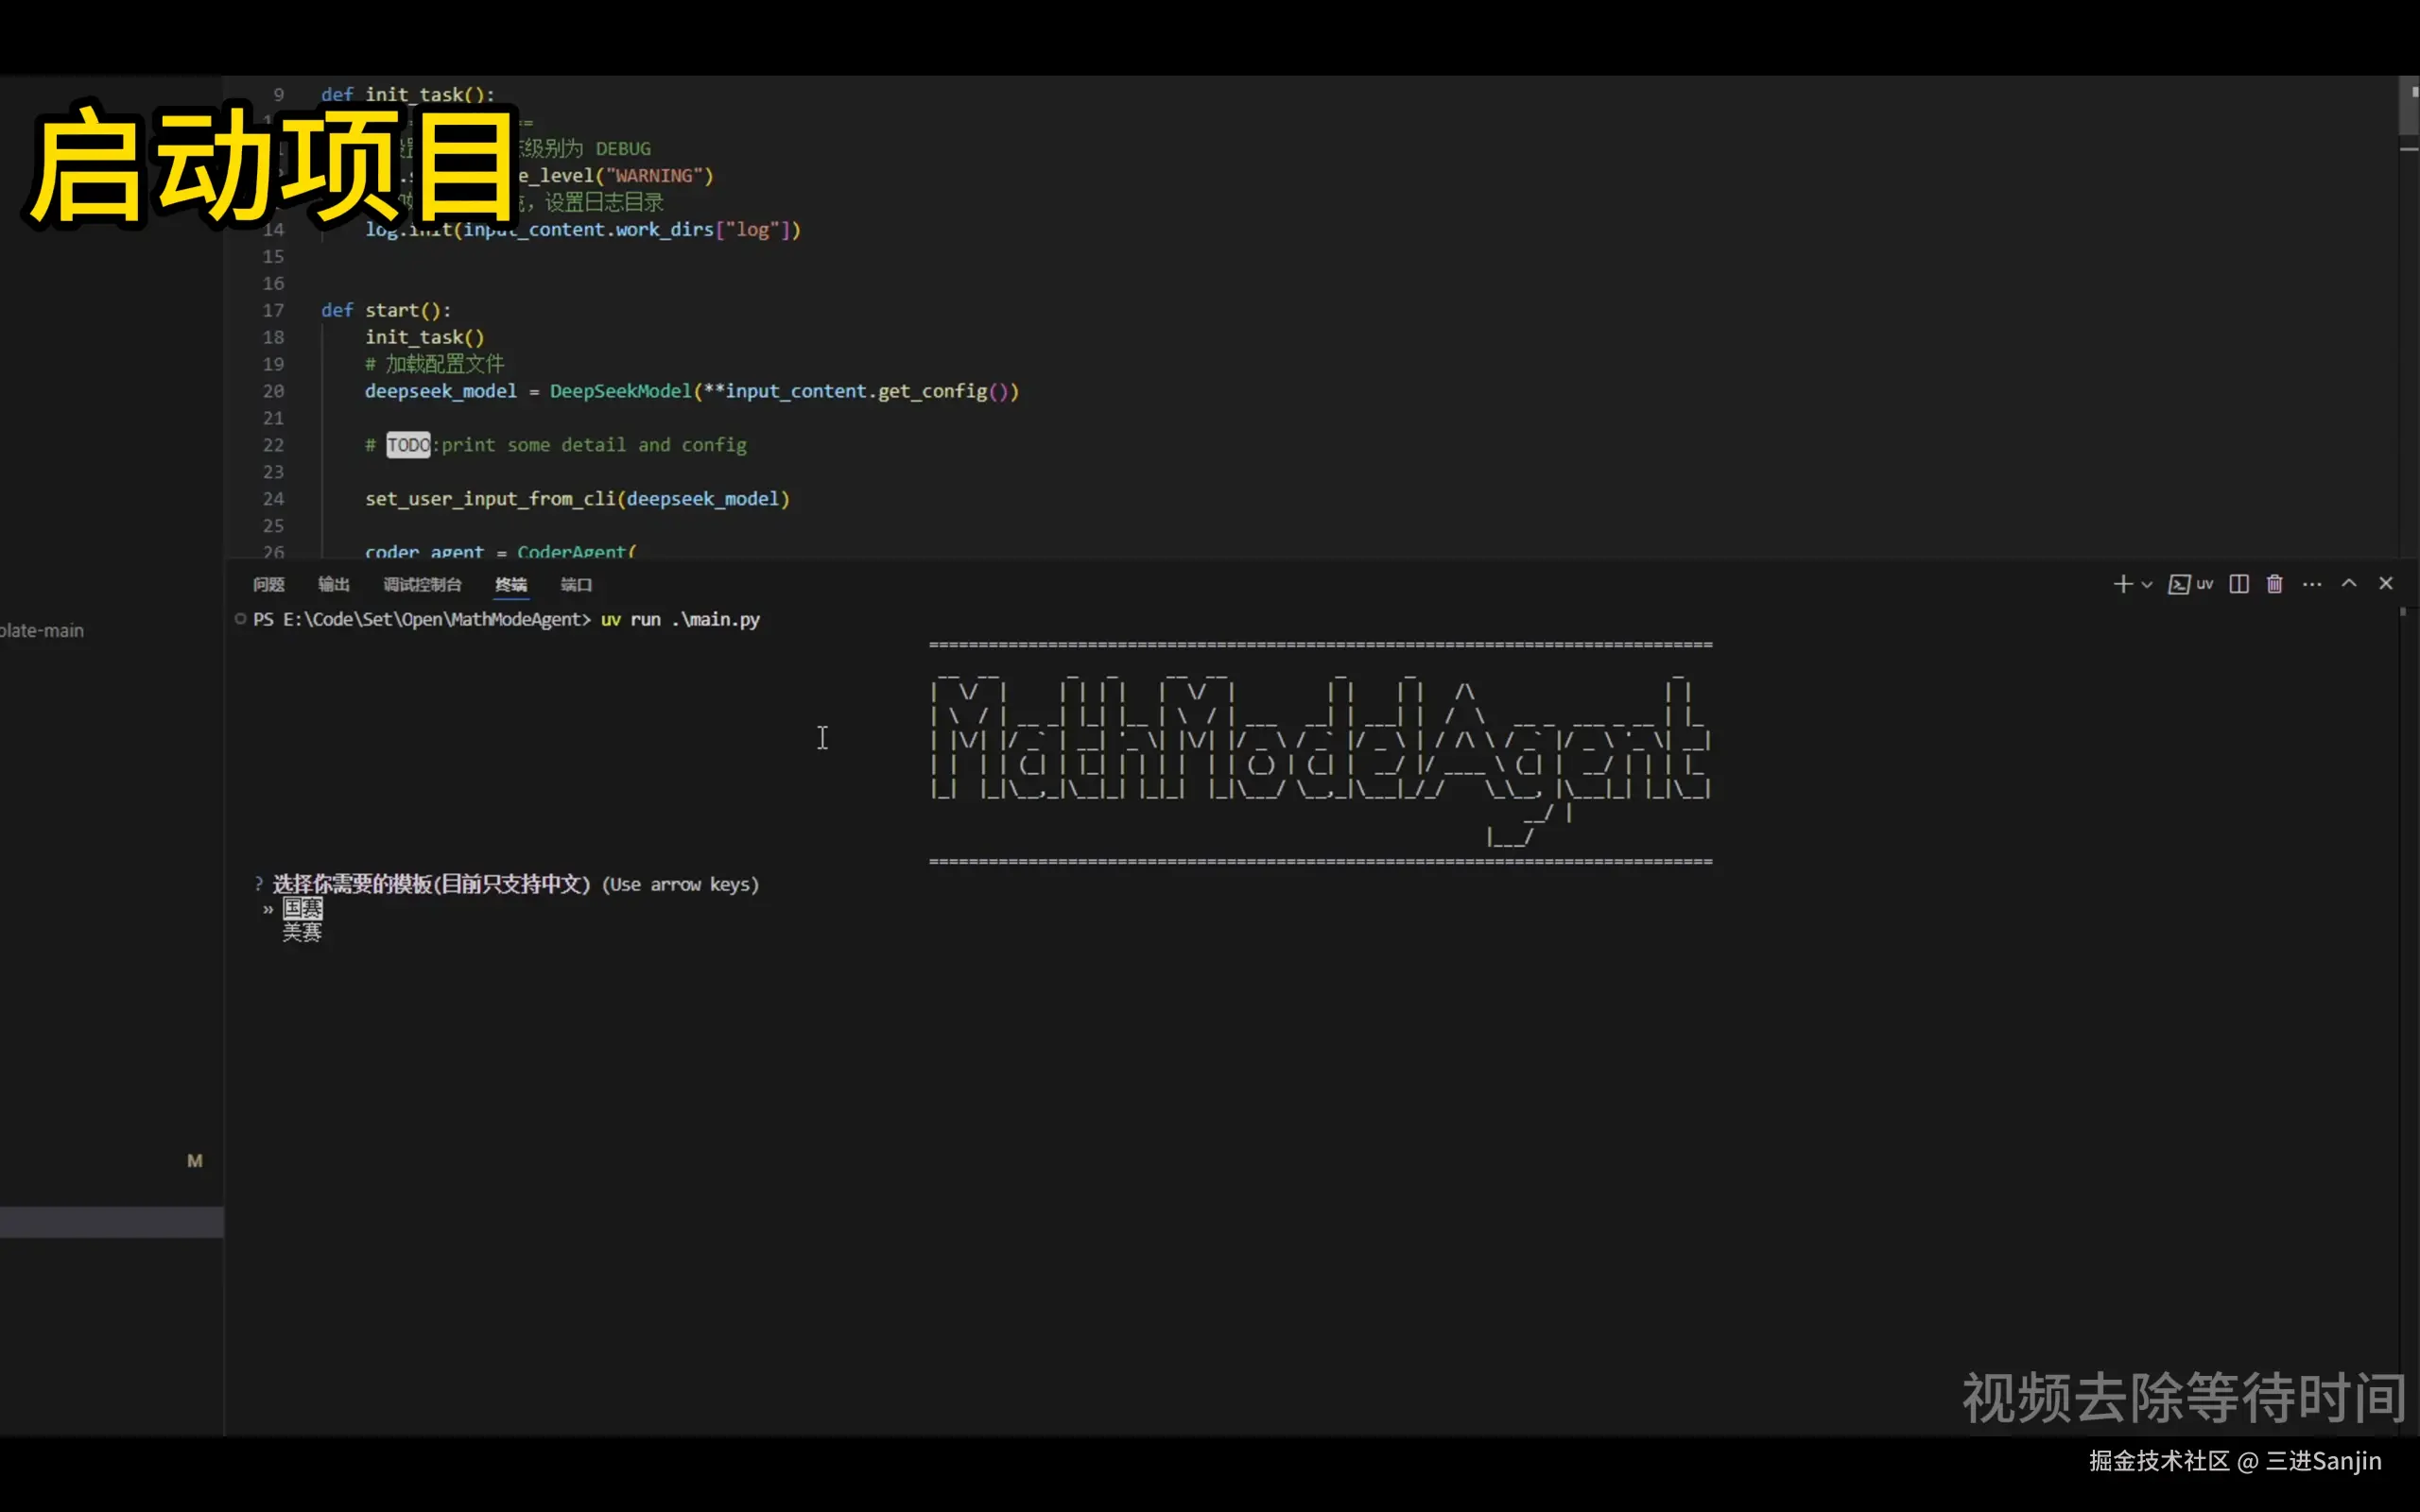Click the terminal command decoration circle

[240, 619]
